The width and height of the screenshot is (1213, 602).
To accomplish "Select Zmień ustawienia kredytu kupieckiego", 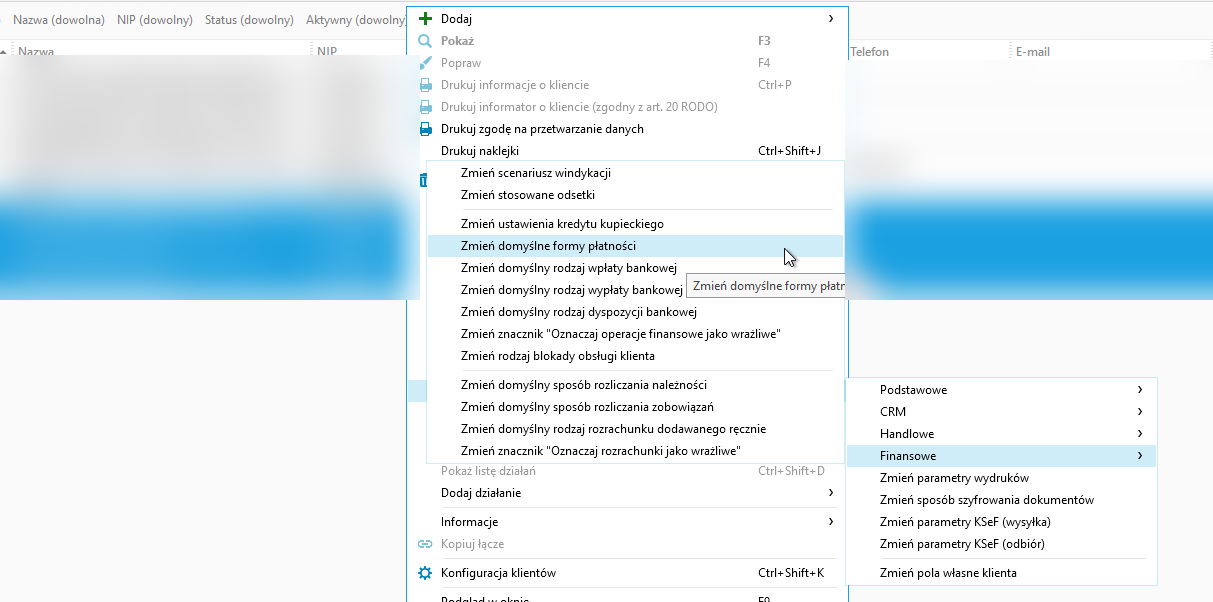I will (636, 224).
